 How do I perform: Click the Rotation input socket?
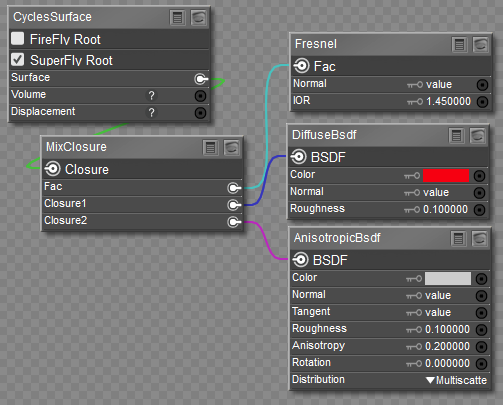[x=481, y=364]
